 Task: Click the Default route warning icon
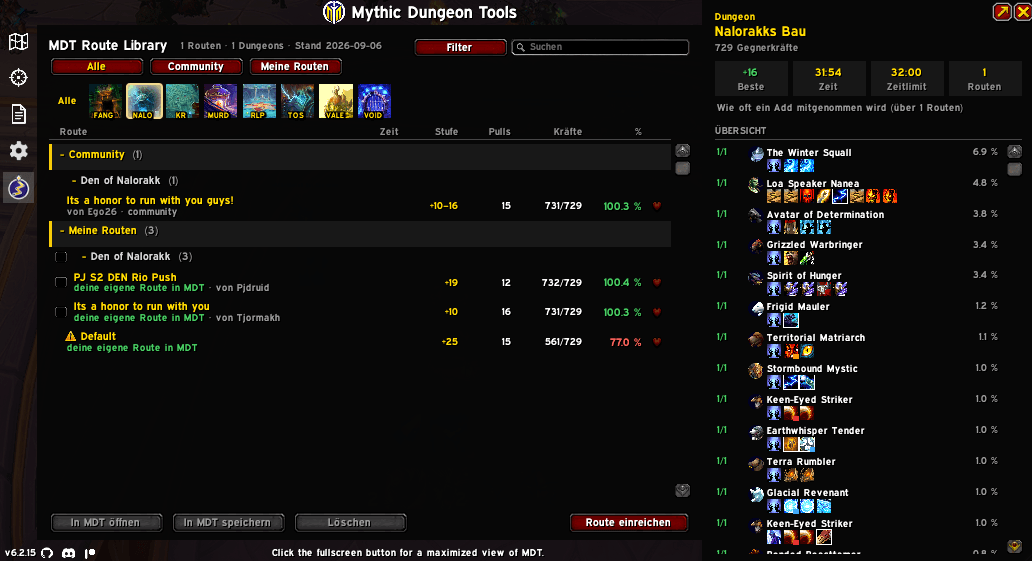71,336
